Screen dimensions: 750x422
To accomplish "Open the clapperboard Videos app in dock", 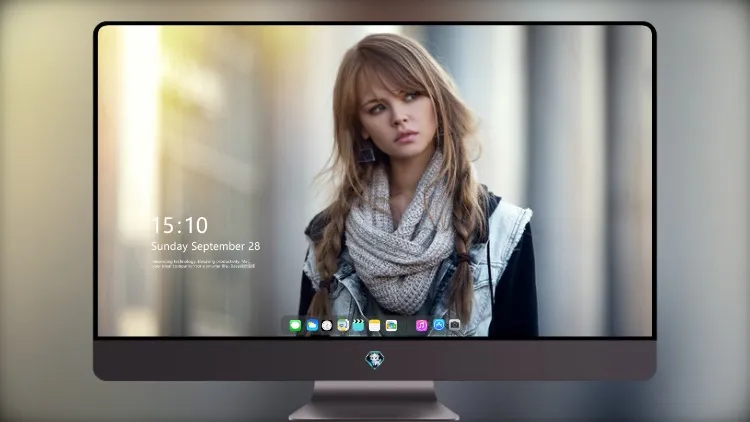I will click(x=358, y=325).
